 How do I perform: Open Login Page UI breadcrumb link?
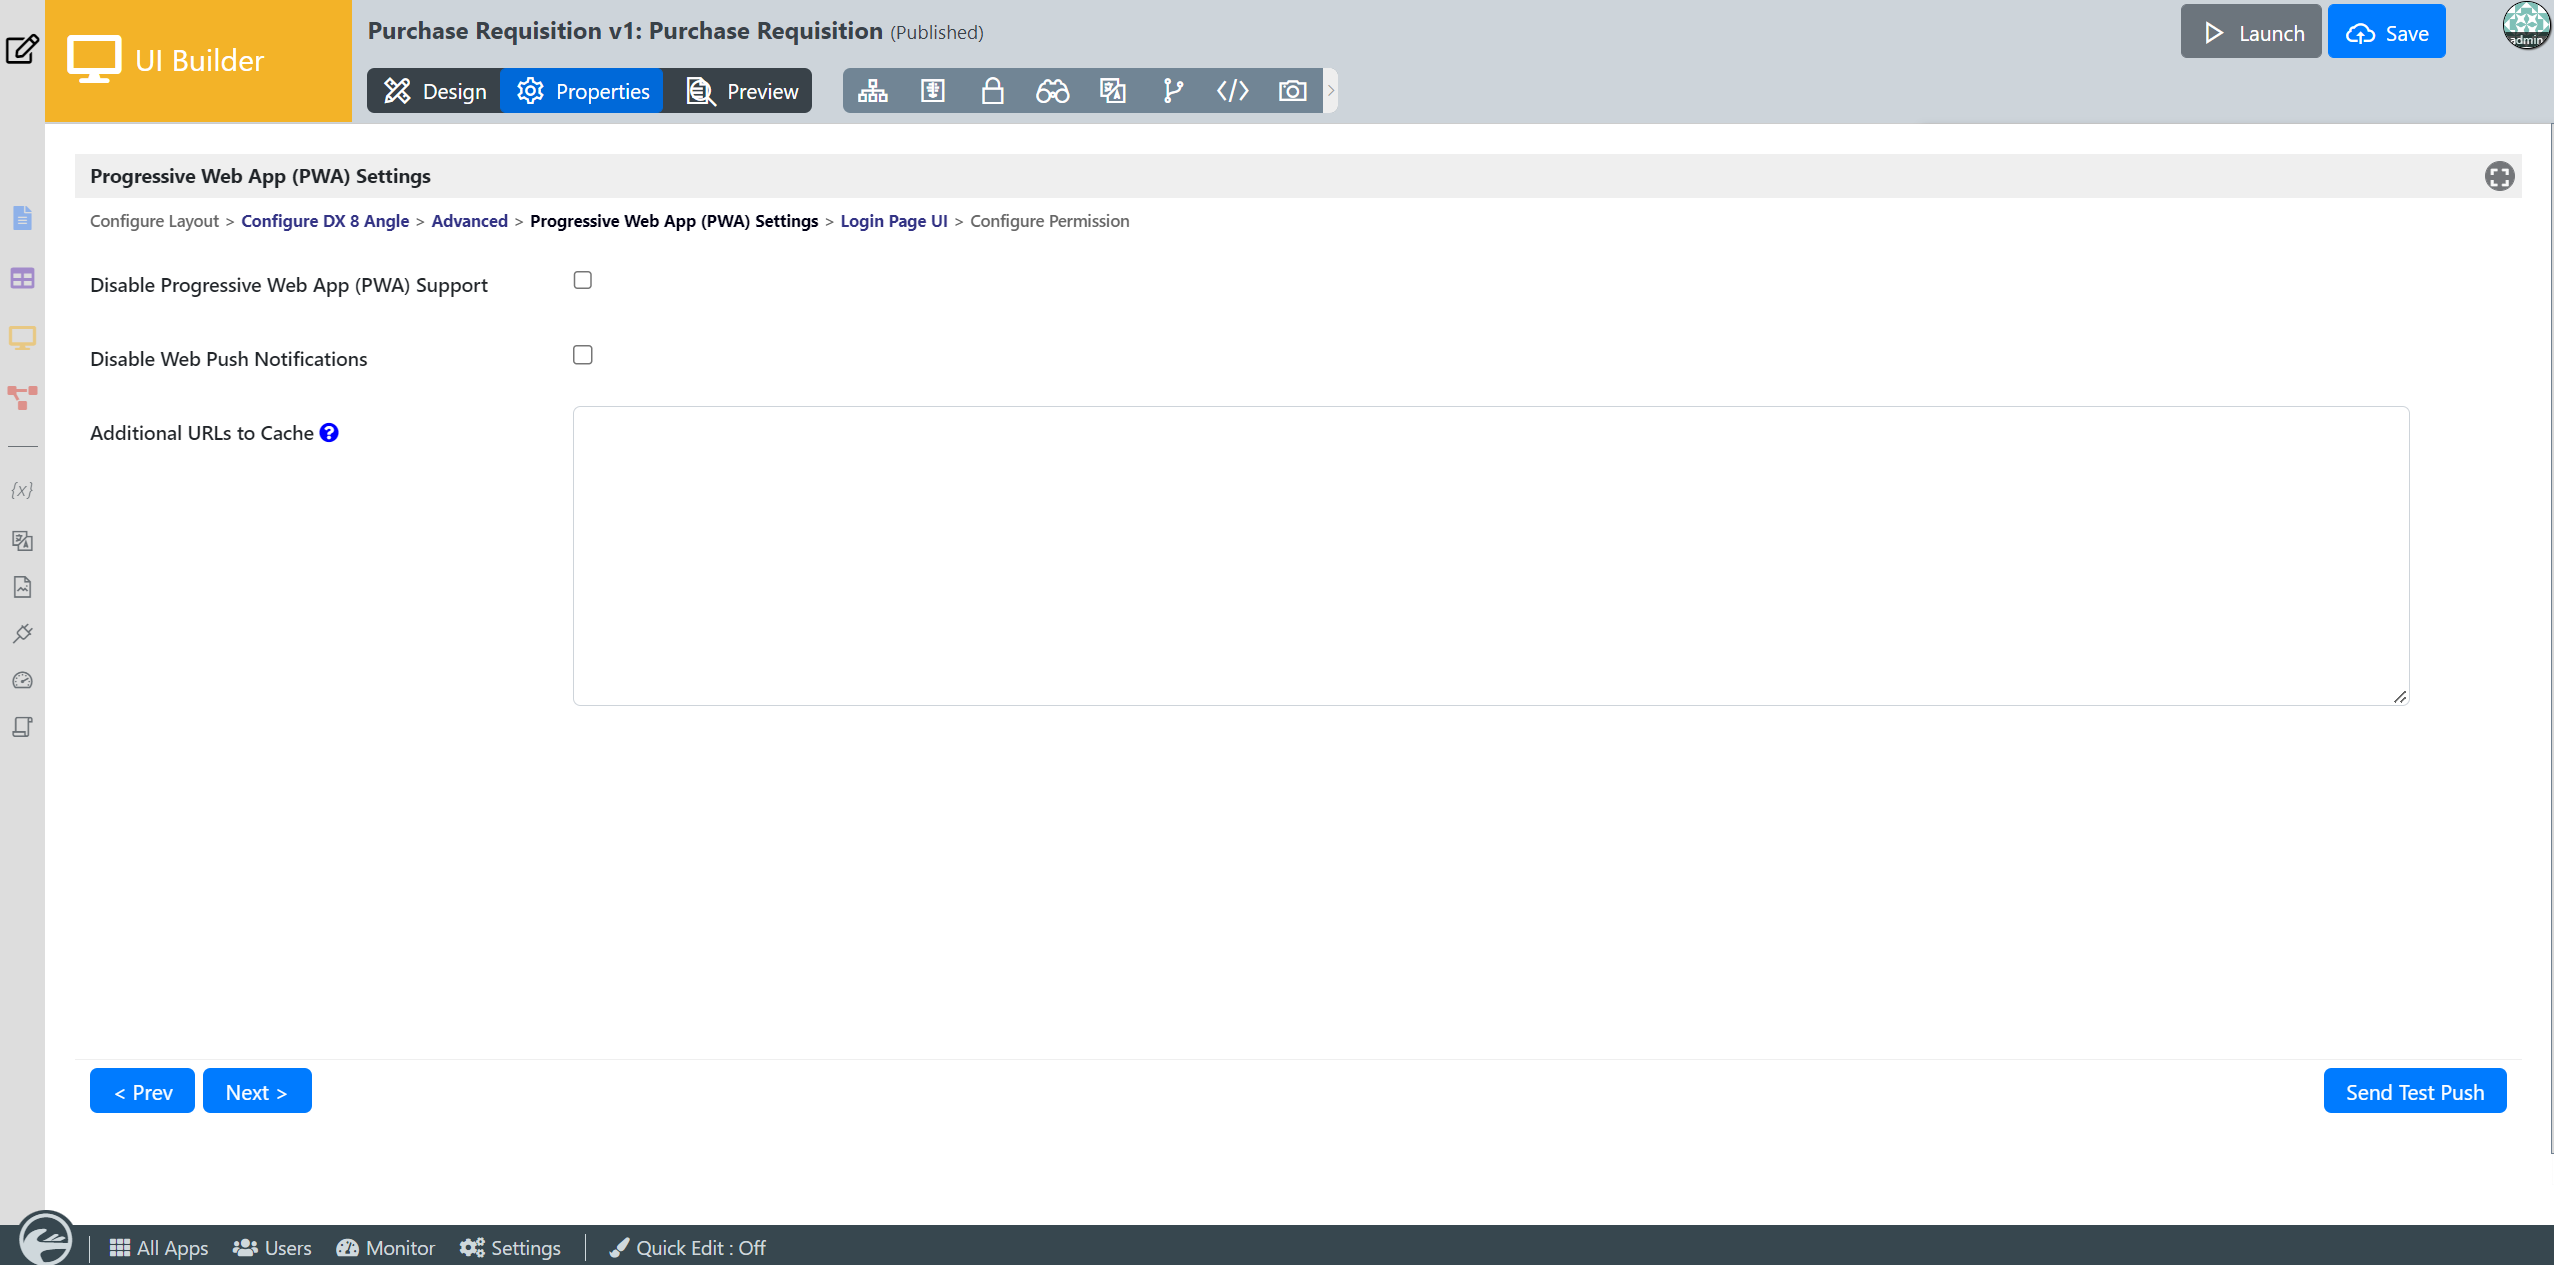pyautogui.click(x=893, y=221)
